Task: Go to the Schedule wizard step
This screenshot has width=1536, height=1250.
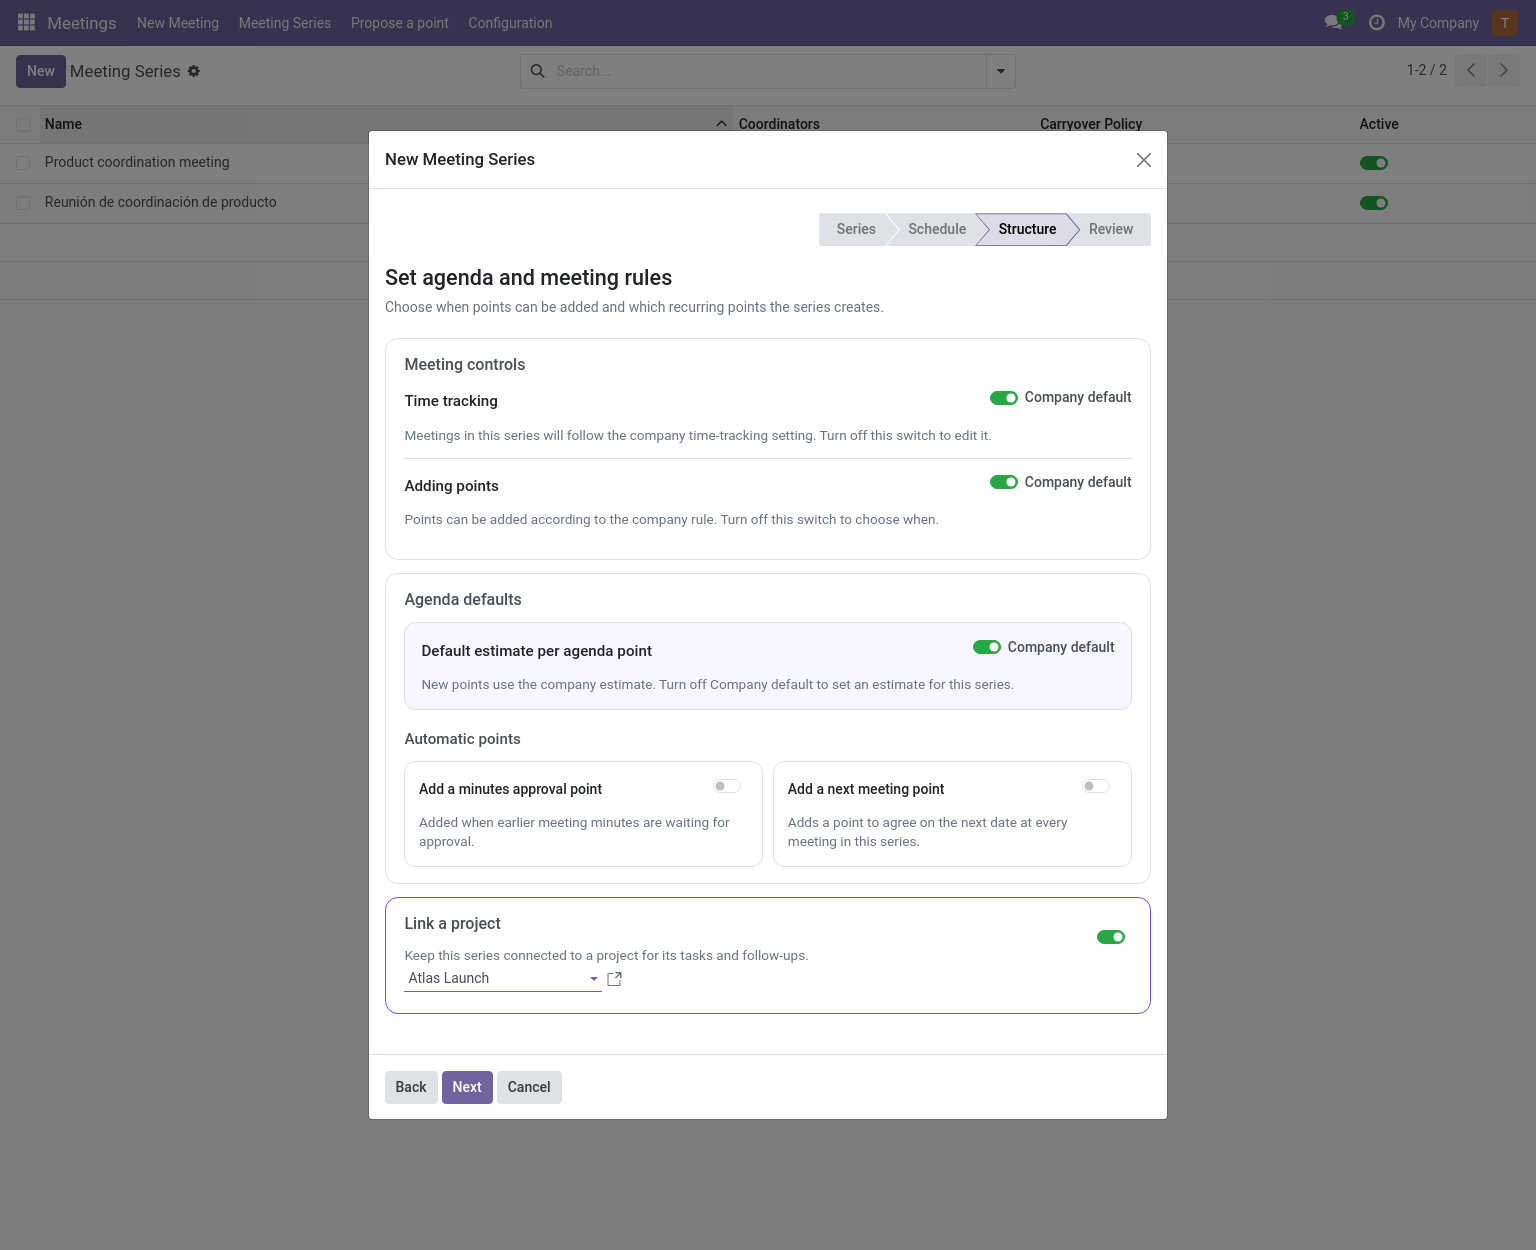Action: click(x=937, y=229)
